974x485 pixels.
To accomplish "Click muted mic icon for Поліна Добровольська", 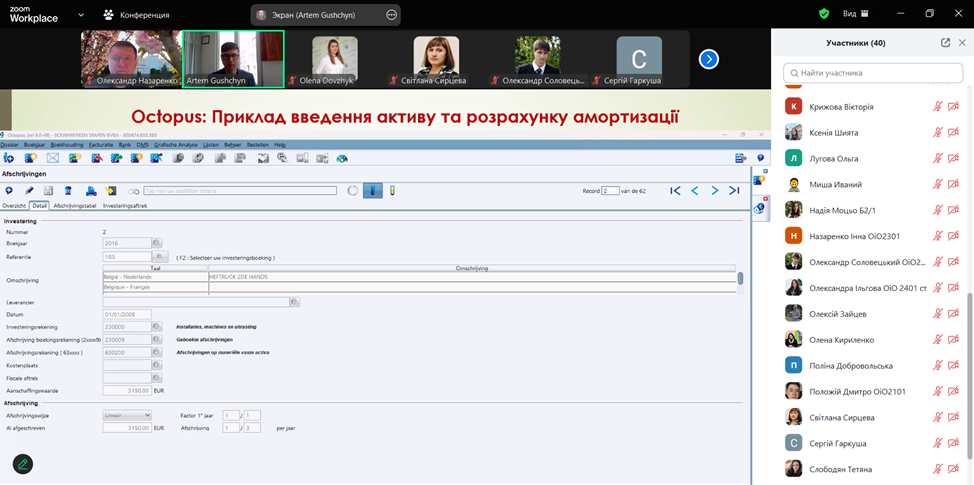I will pos(937,366).
